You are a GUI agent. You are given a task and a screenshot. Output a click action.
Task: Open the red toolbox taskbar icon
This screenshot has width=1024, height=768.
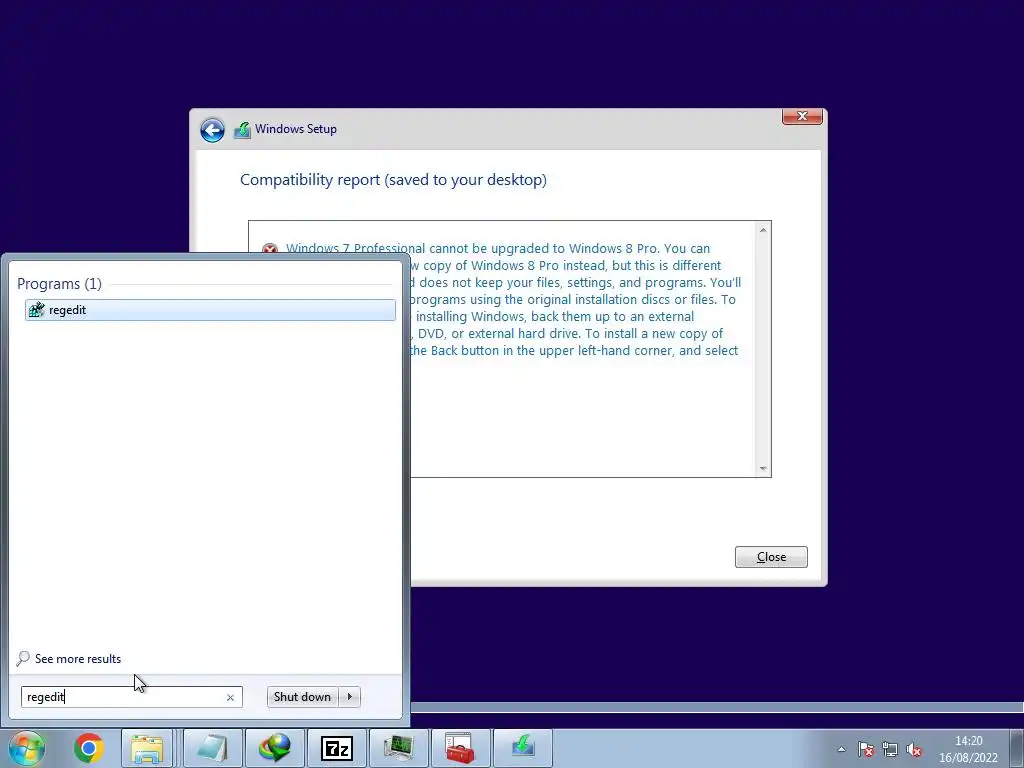tap(460, 748)
